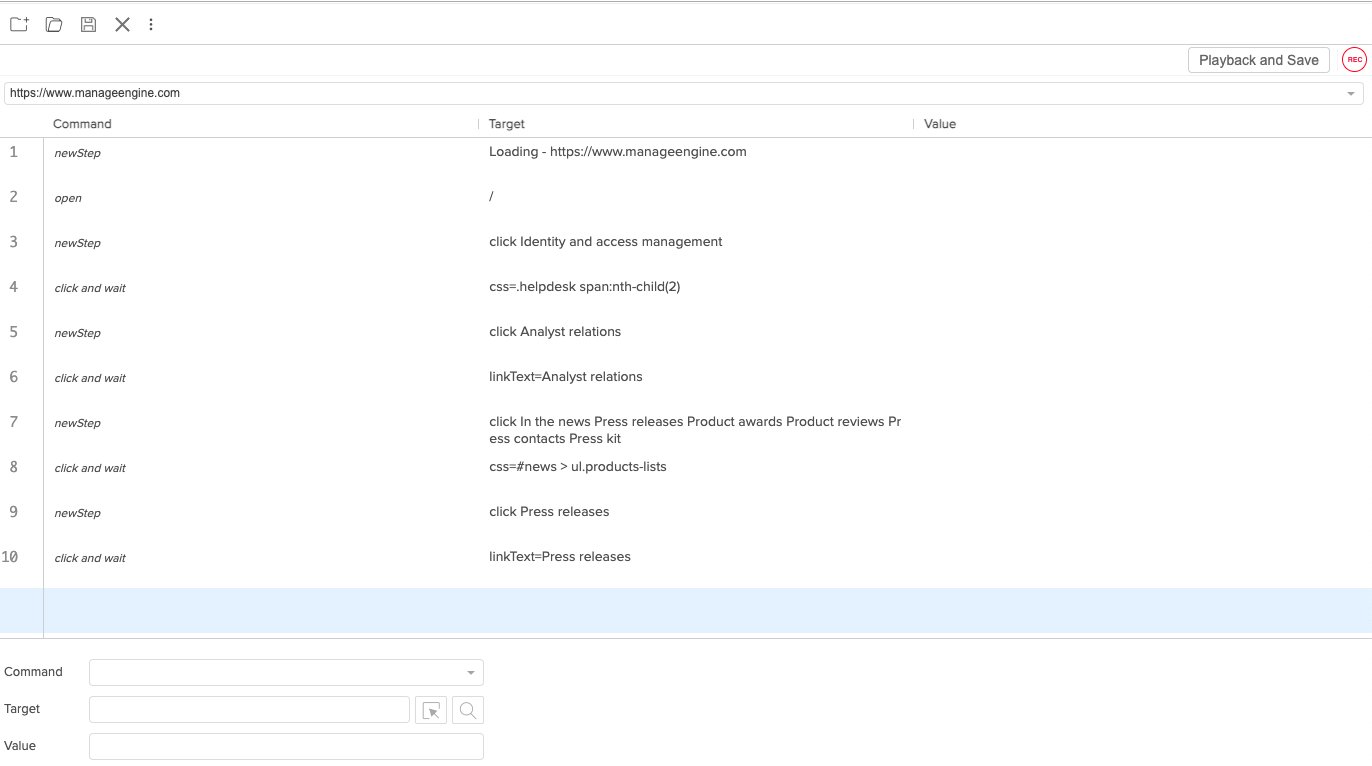The width and height of the screenshot is (1372, 766).
Task: Open a test with the folder icon
Action: 54,24
